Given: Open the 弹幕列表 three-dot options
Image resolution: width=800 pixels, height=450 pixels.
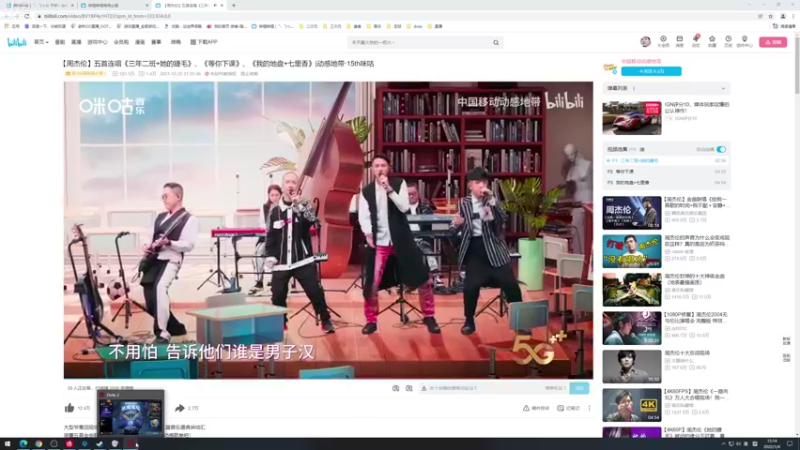Looking at the screenshot, I should pos(634,88).
